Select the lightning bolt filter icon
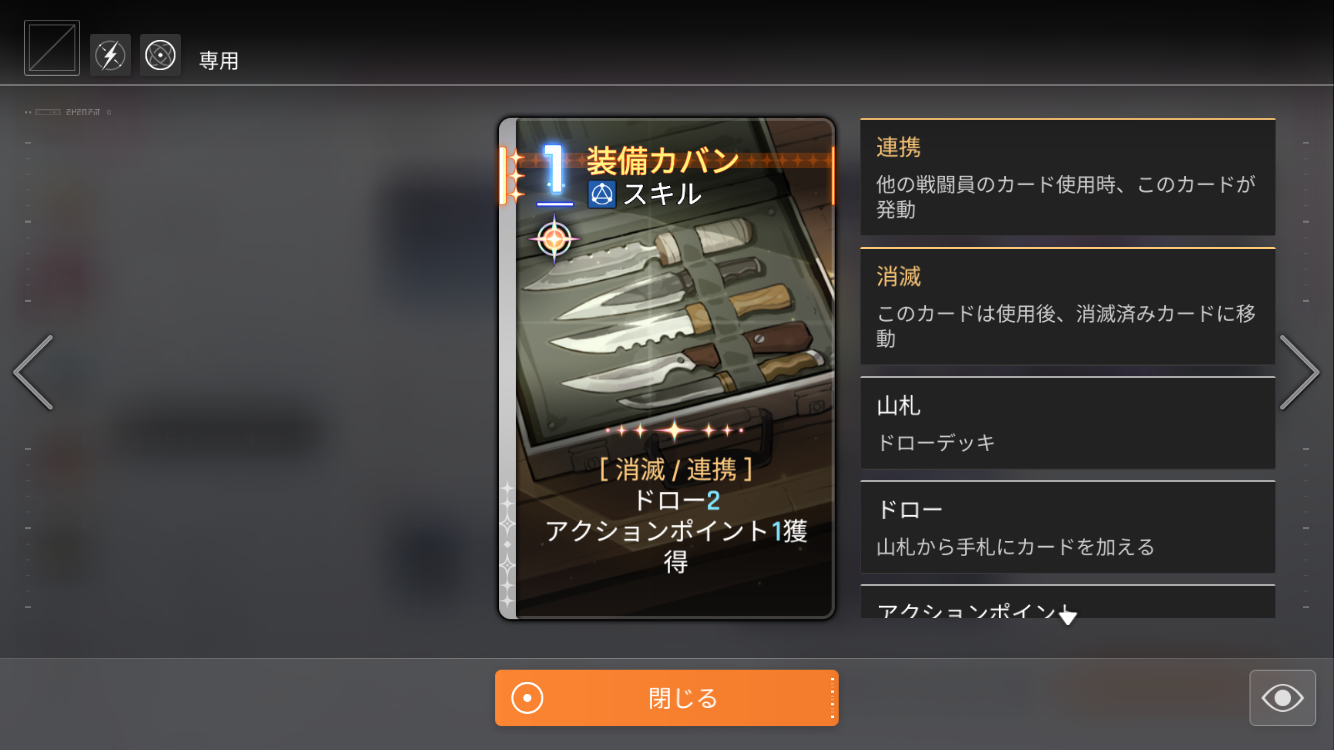 [x=111, y=55]
